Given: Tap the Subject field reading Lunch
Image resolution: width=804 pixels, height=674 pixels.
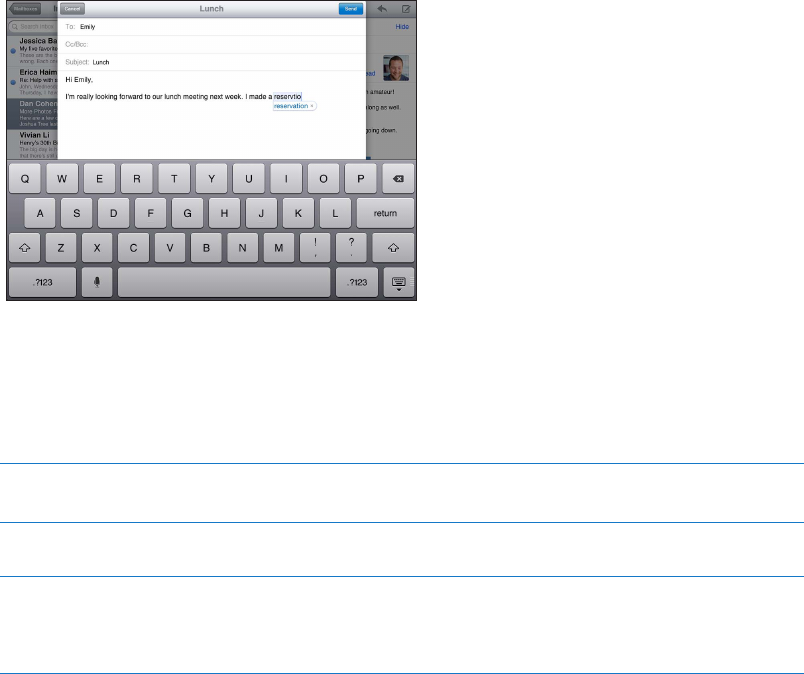Looking at the screenshot, I should tap(212, 62).
